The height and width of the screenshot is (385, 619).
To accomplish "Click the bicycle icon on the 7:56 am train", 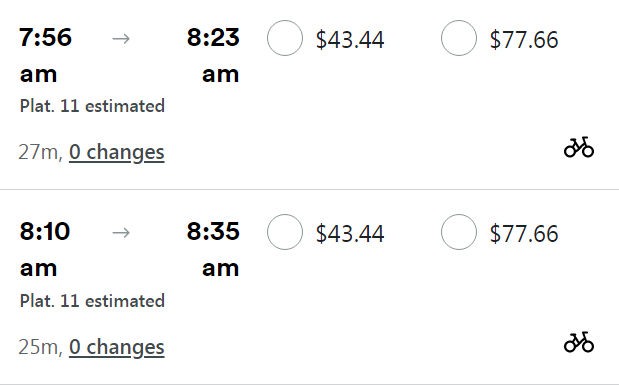I will (x=579, y=147).
